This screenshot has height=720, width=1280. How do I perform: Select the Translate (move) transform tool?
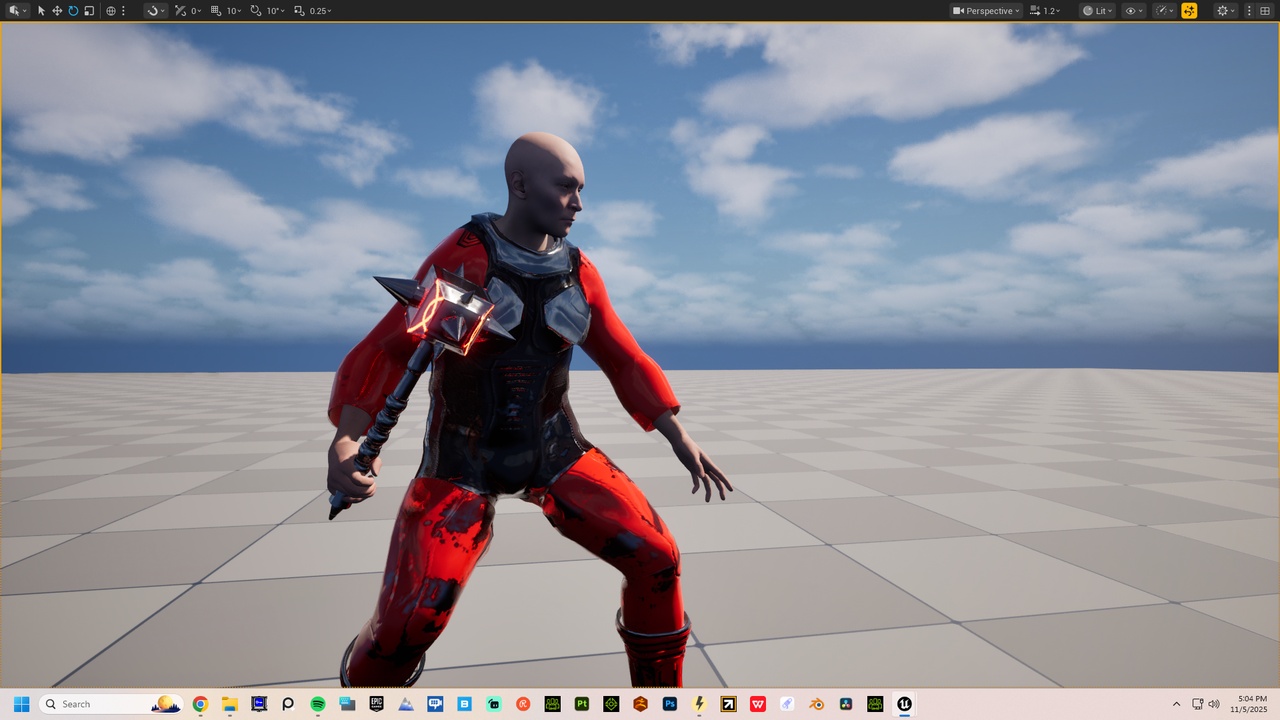[57, 11]
